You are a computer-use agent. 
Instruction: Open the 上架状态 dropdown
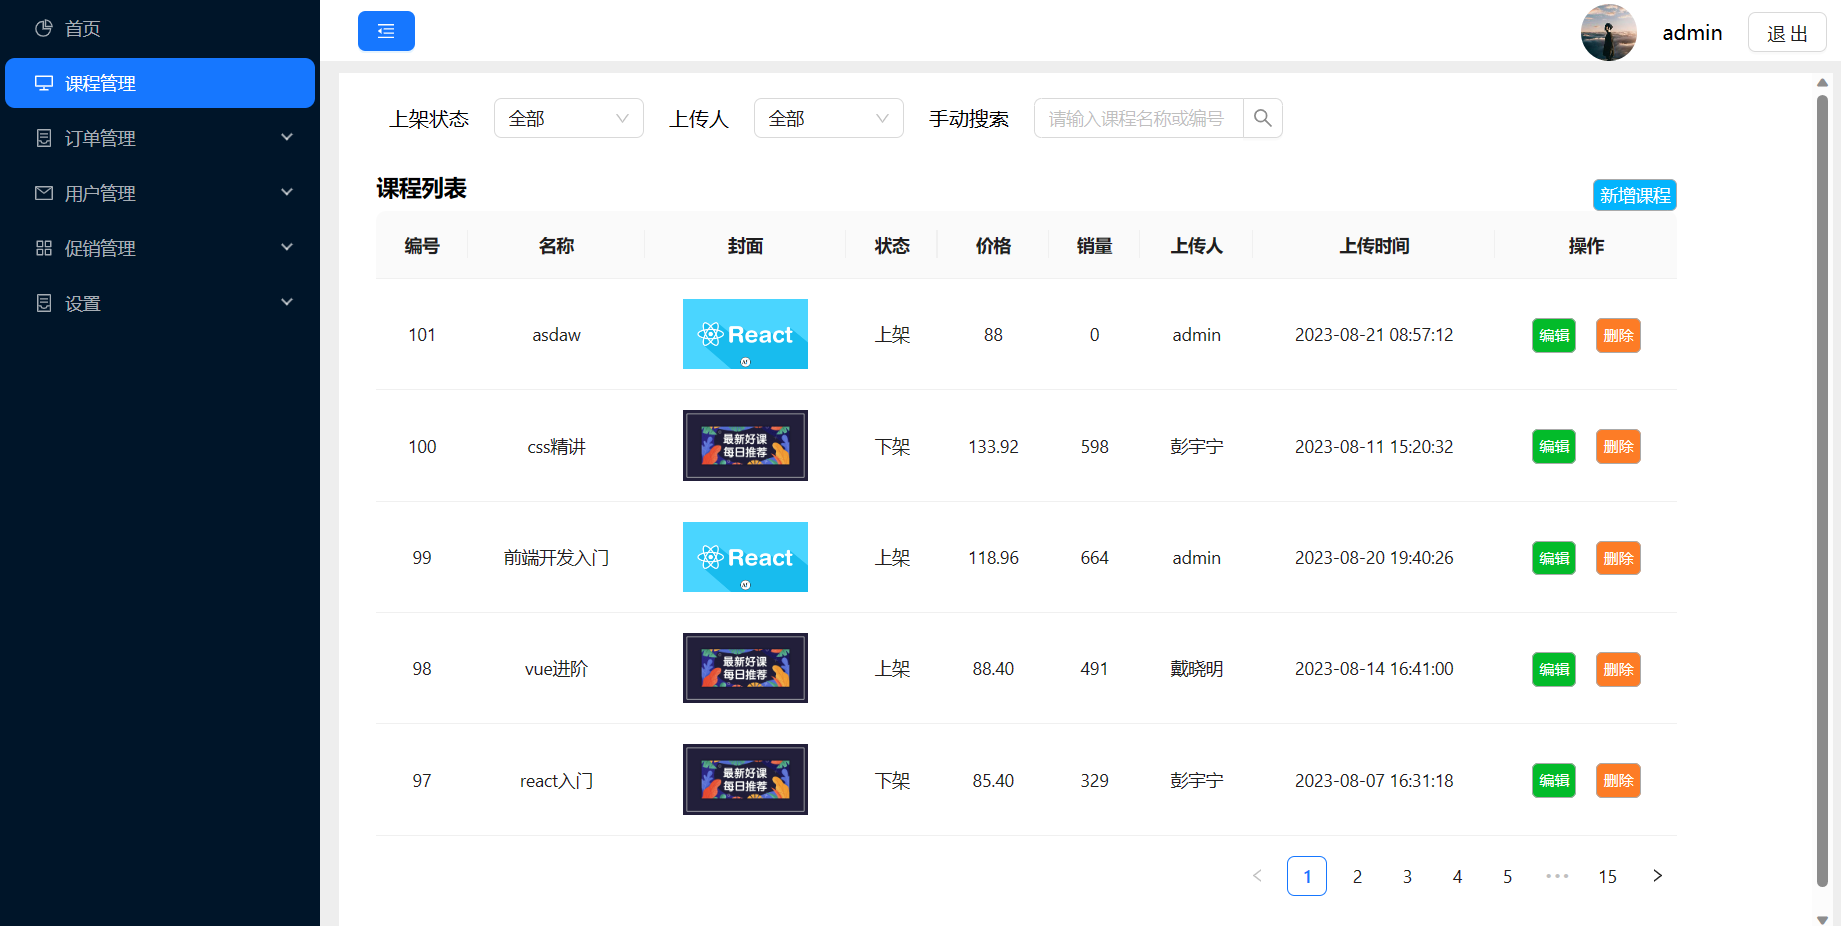point(569,118)
